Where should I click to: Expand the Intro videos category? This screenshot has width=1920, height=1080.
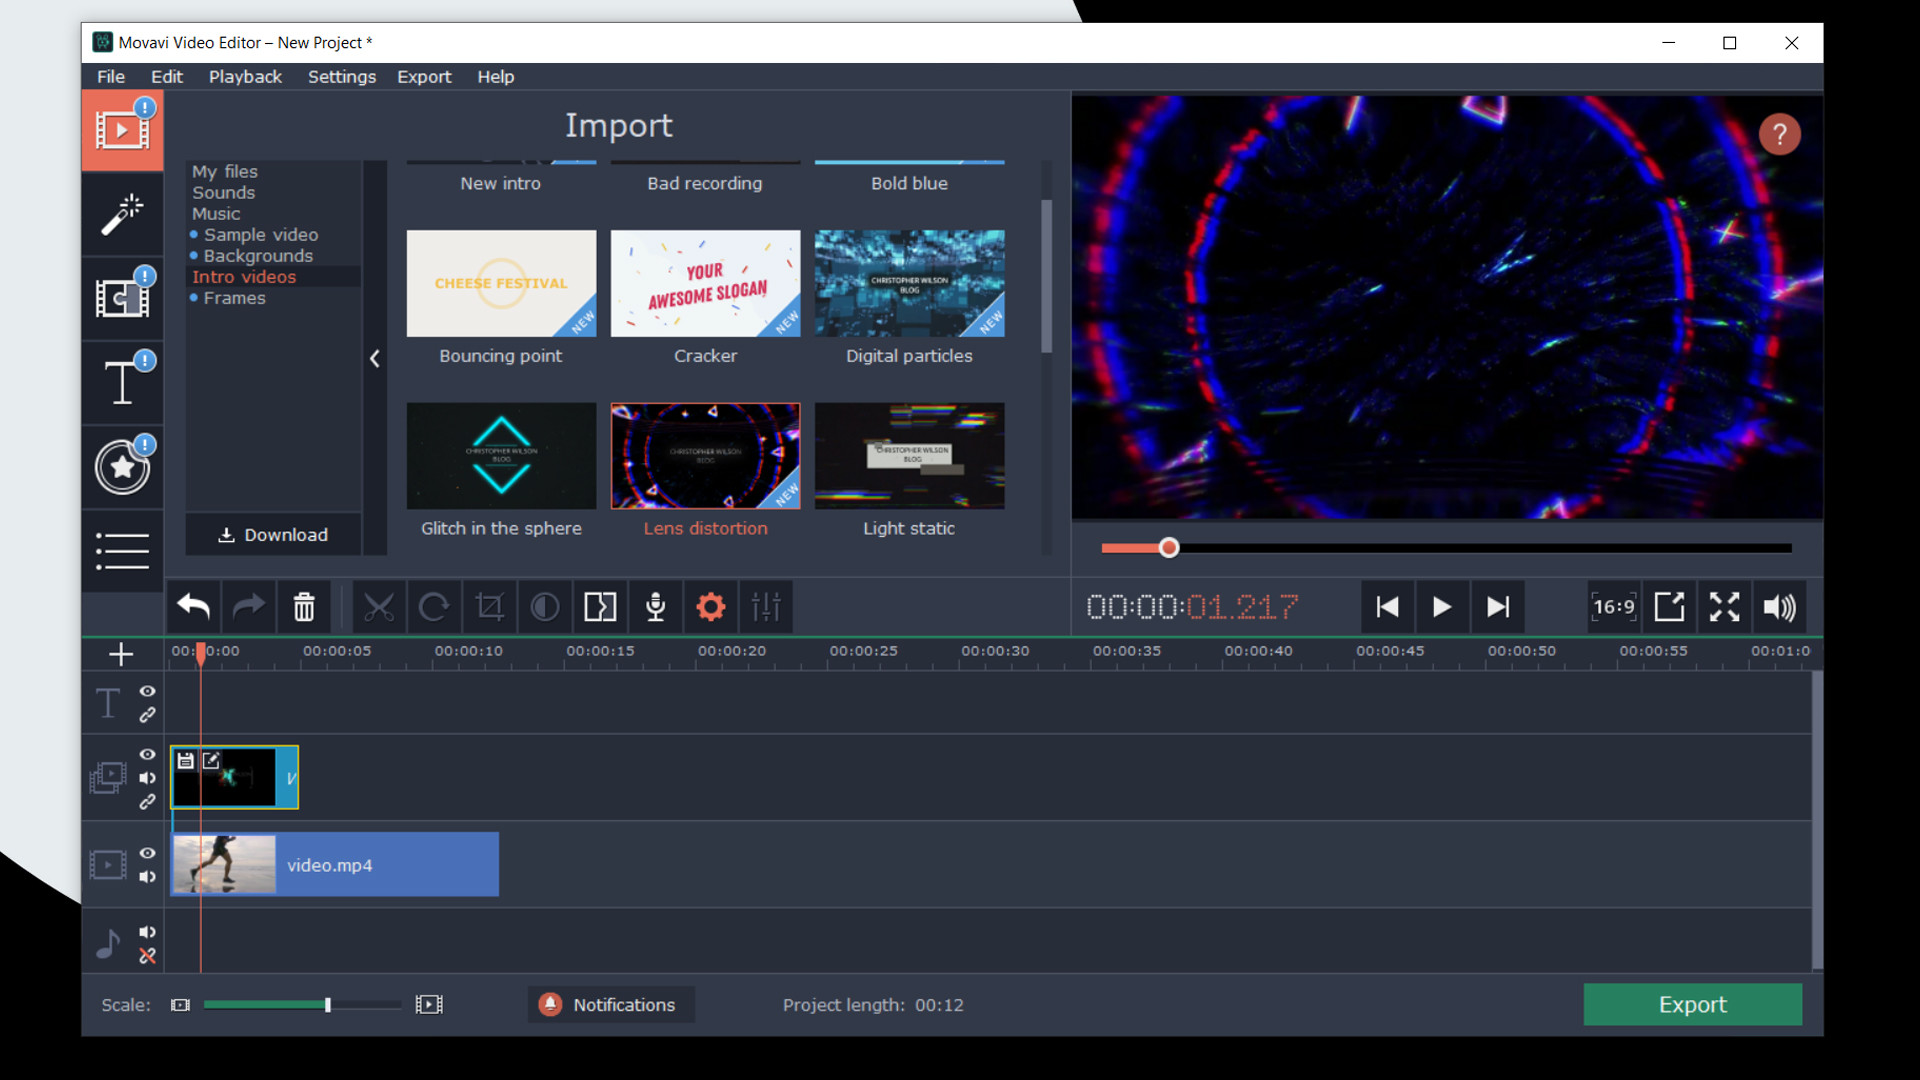(x=244, y=277)
